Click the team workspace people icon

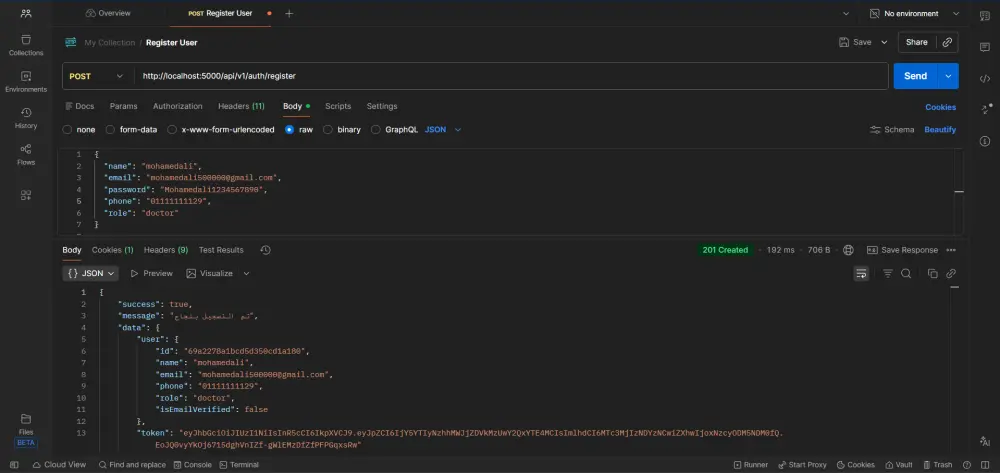[x=26, y=13]
